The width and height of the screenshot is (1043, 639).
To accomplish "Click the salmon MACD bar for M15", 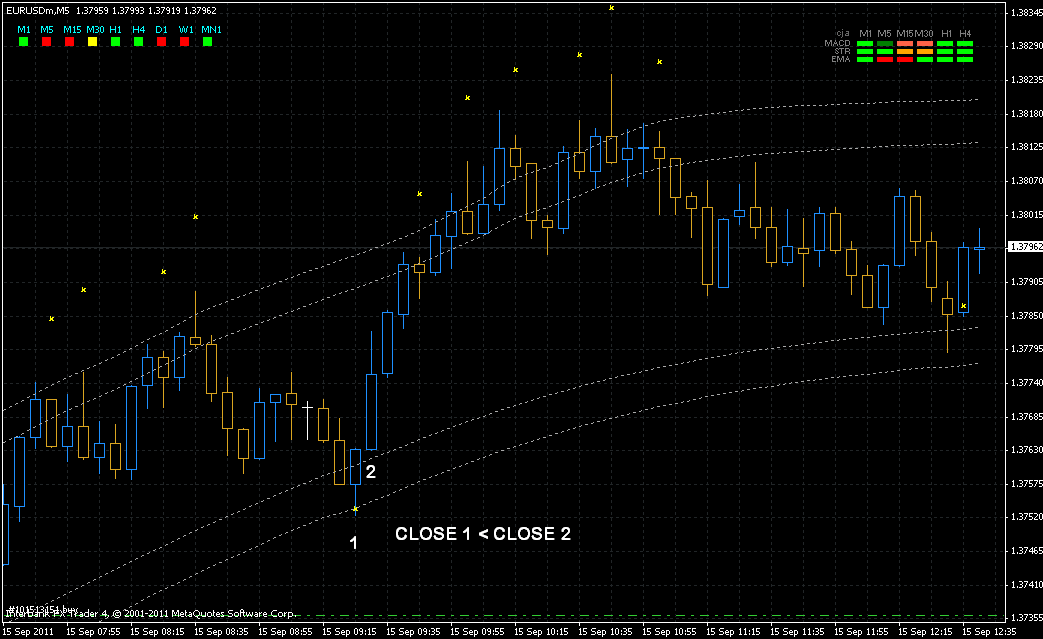I will point(905,43).
